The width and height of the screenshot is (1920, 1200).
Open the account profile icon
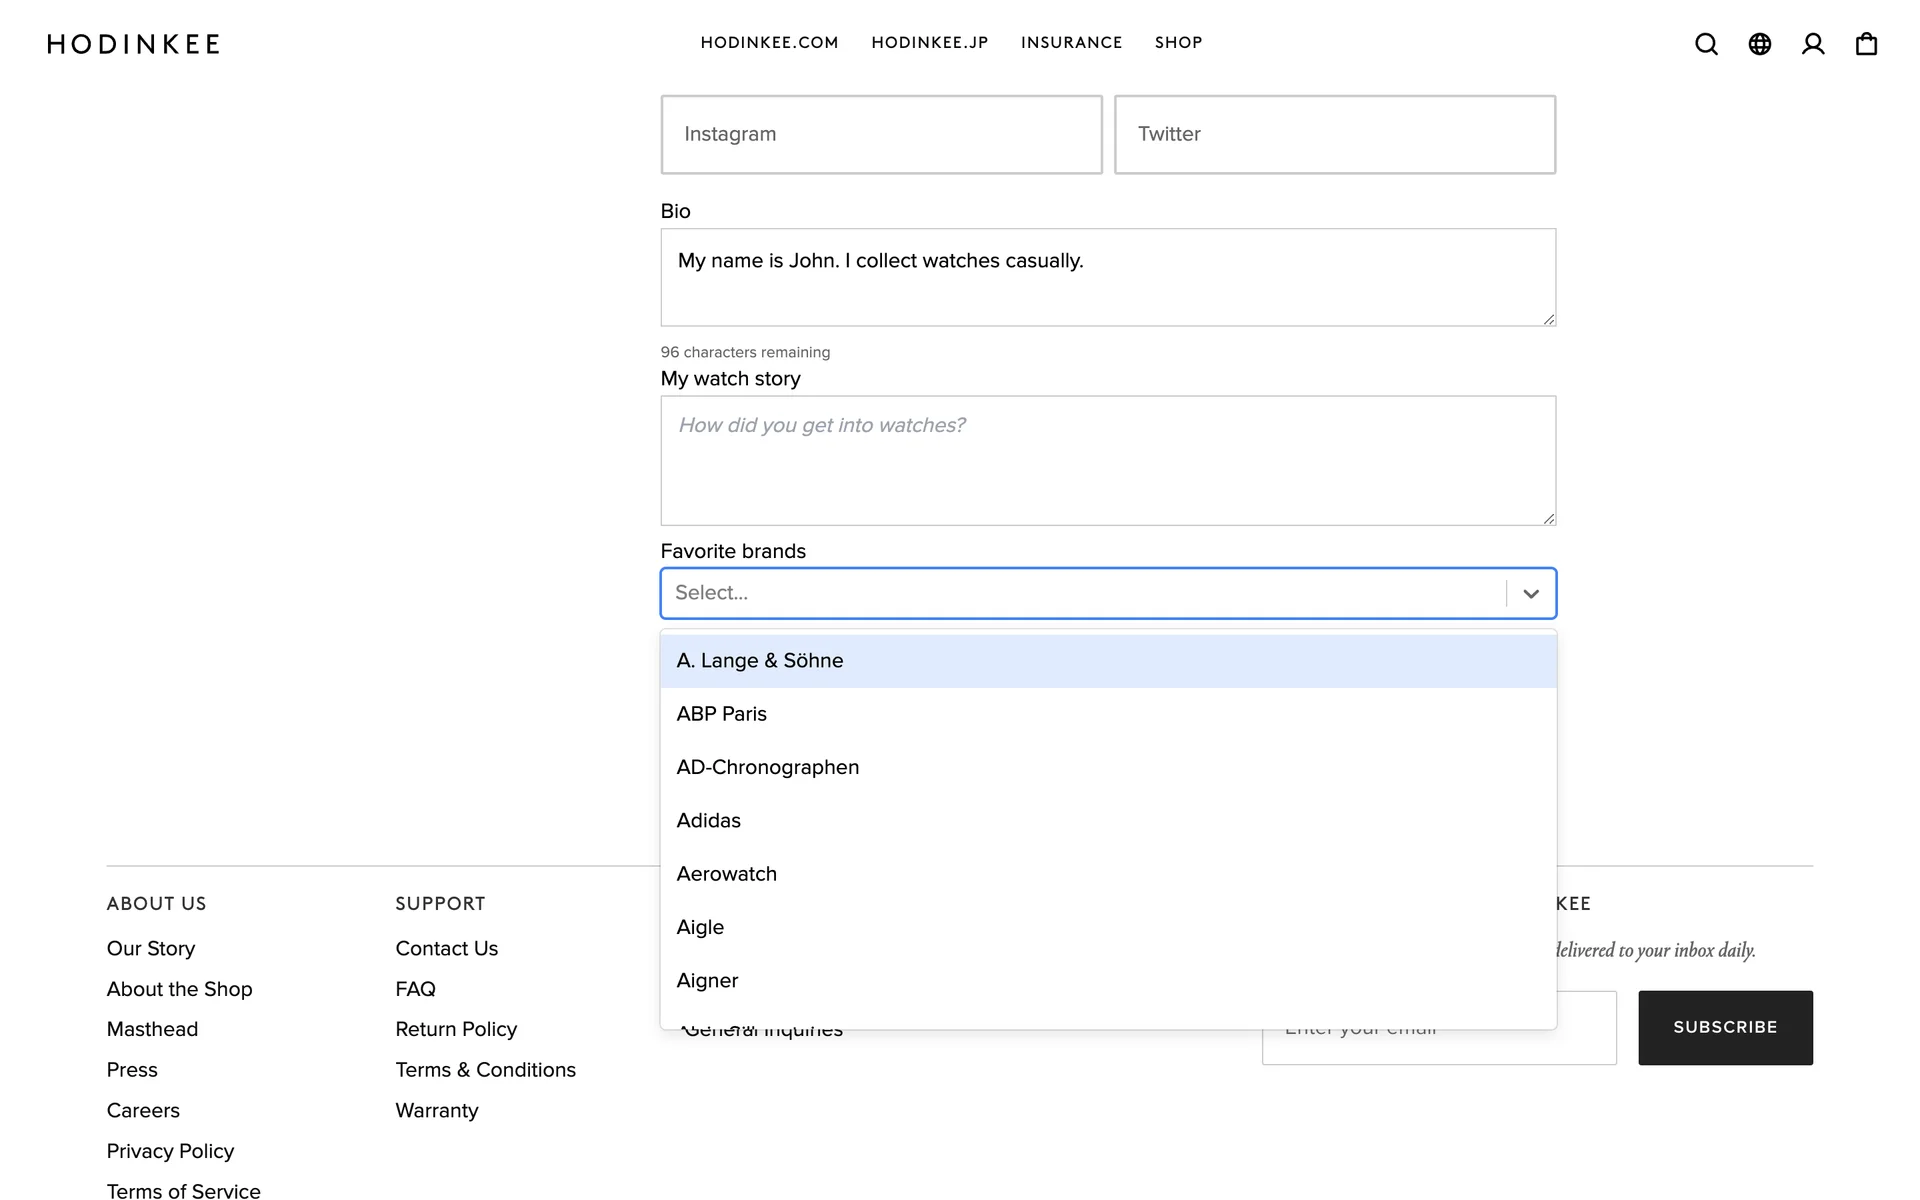pyautogui.click(x=1813, y=44)
